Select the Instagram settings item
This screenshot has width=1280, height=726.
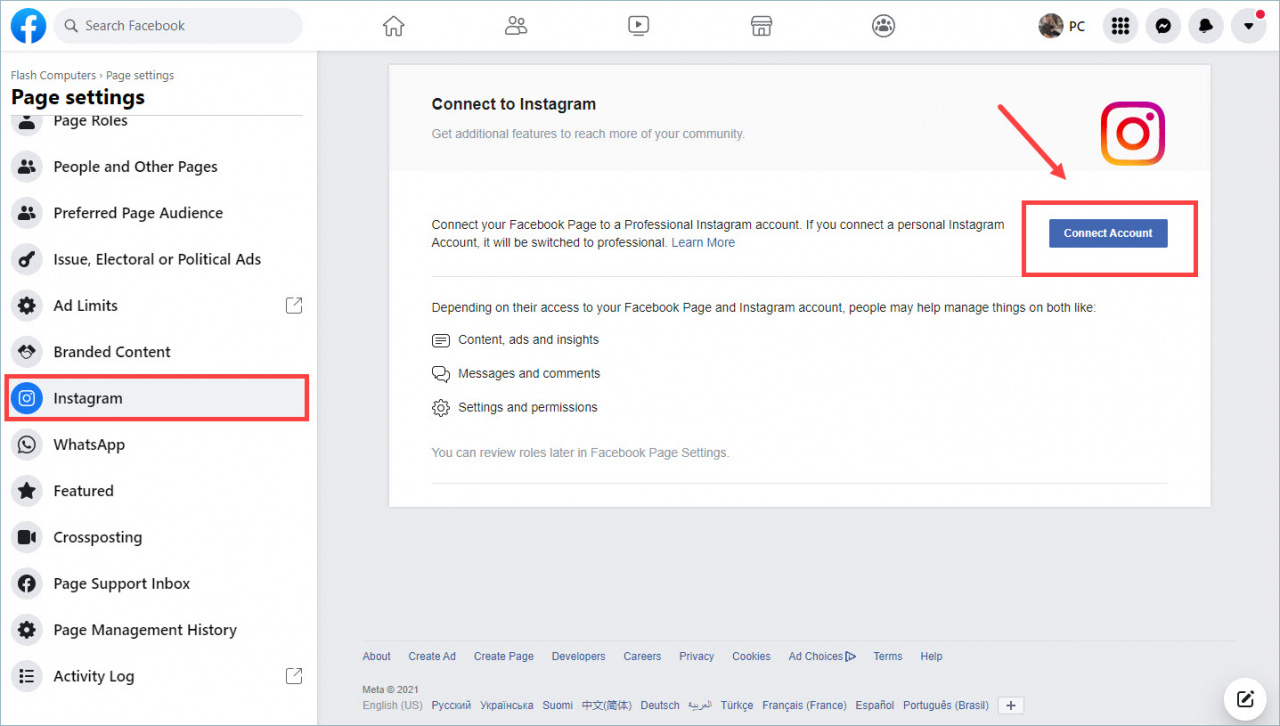tap(157, 398)
